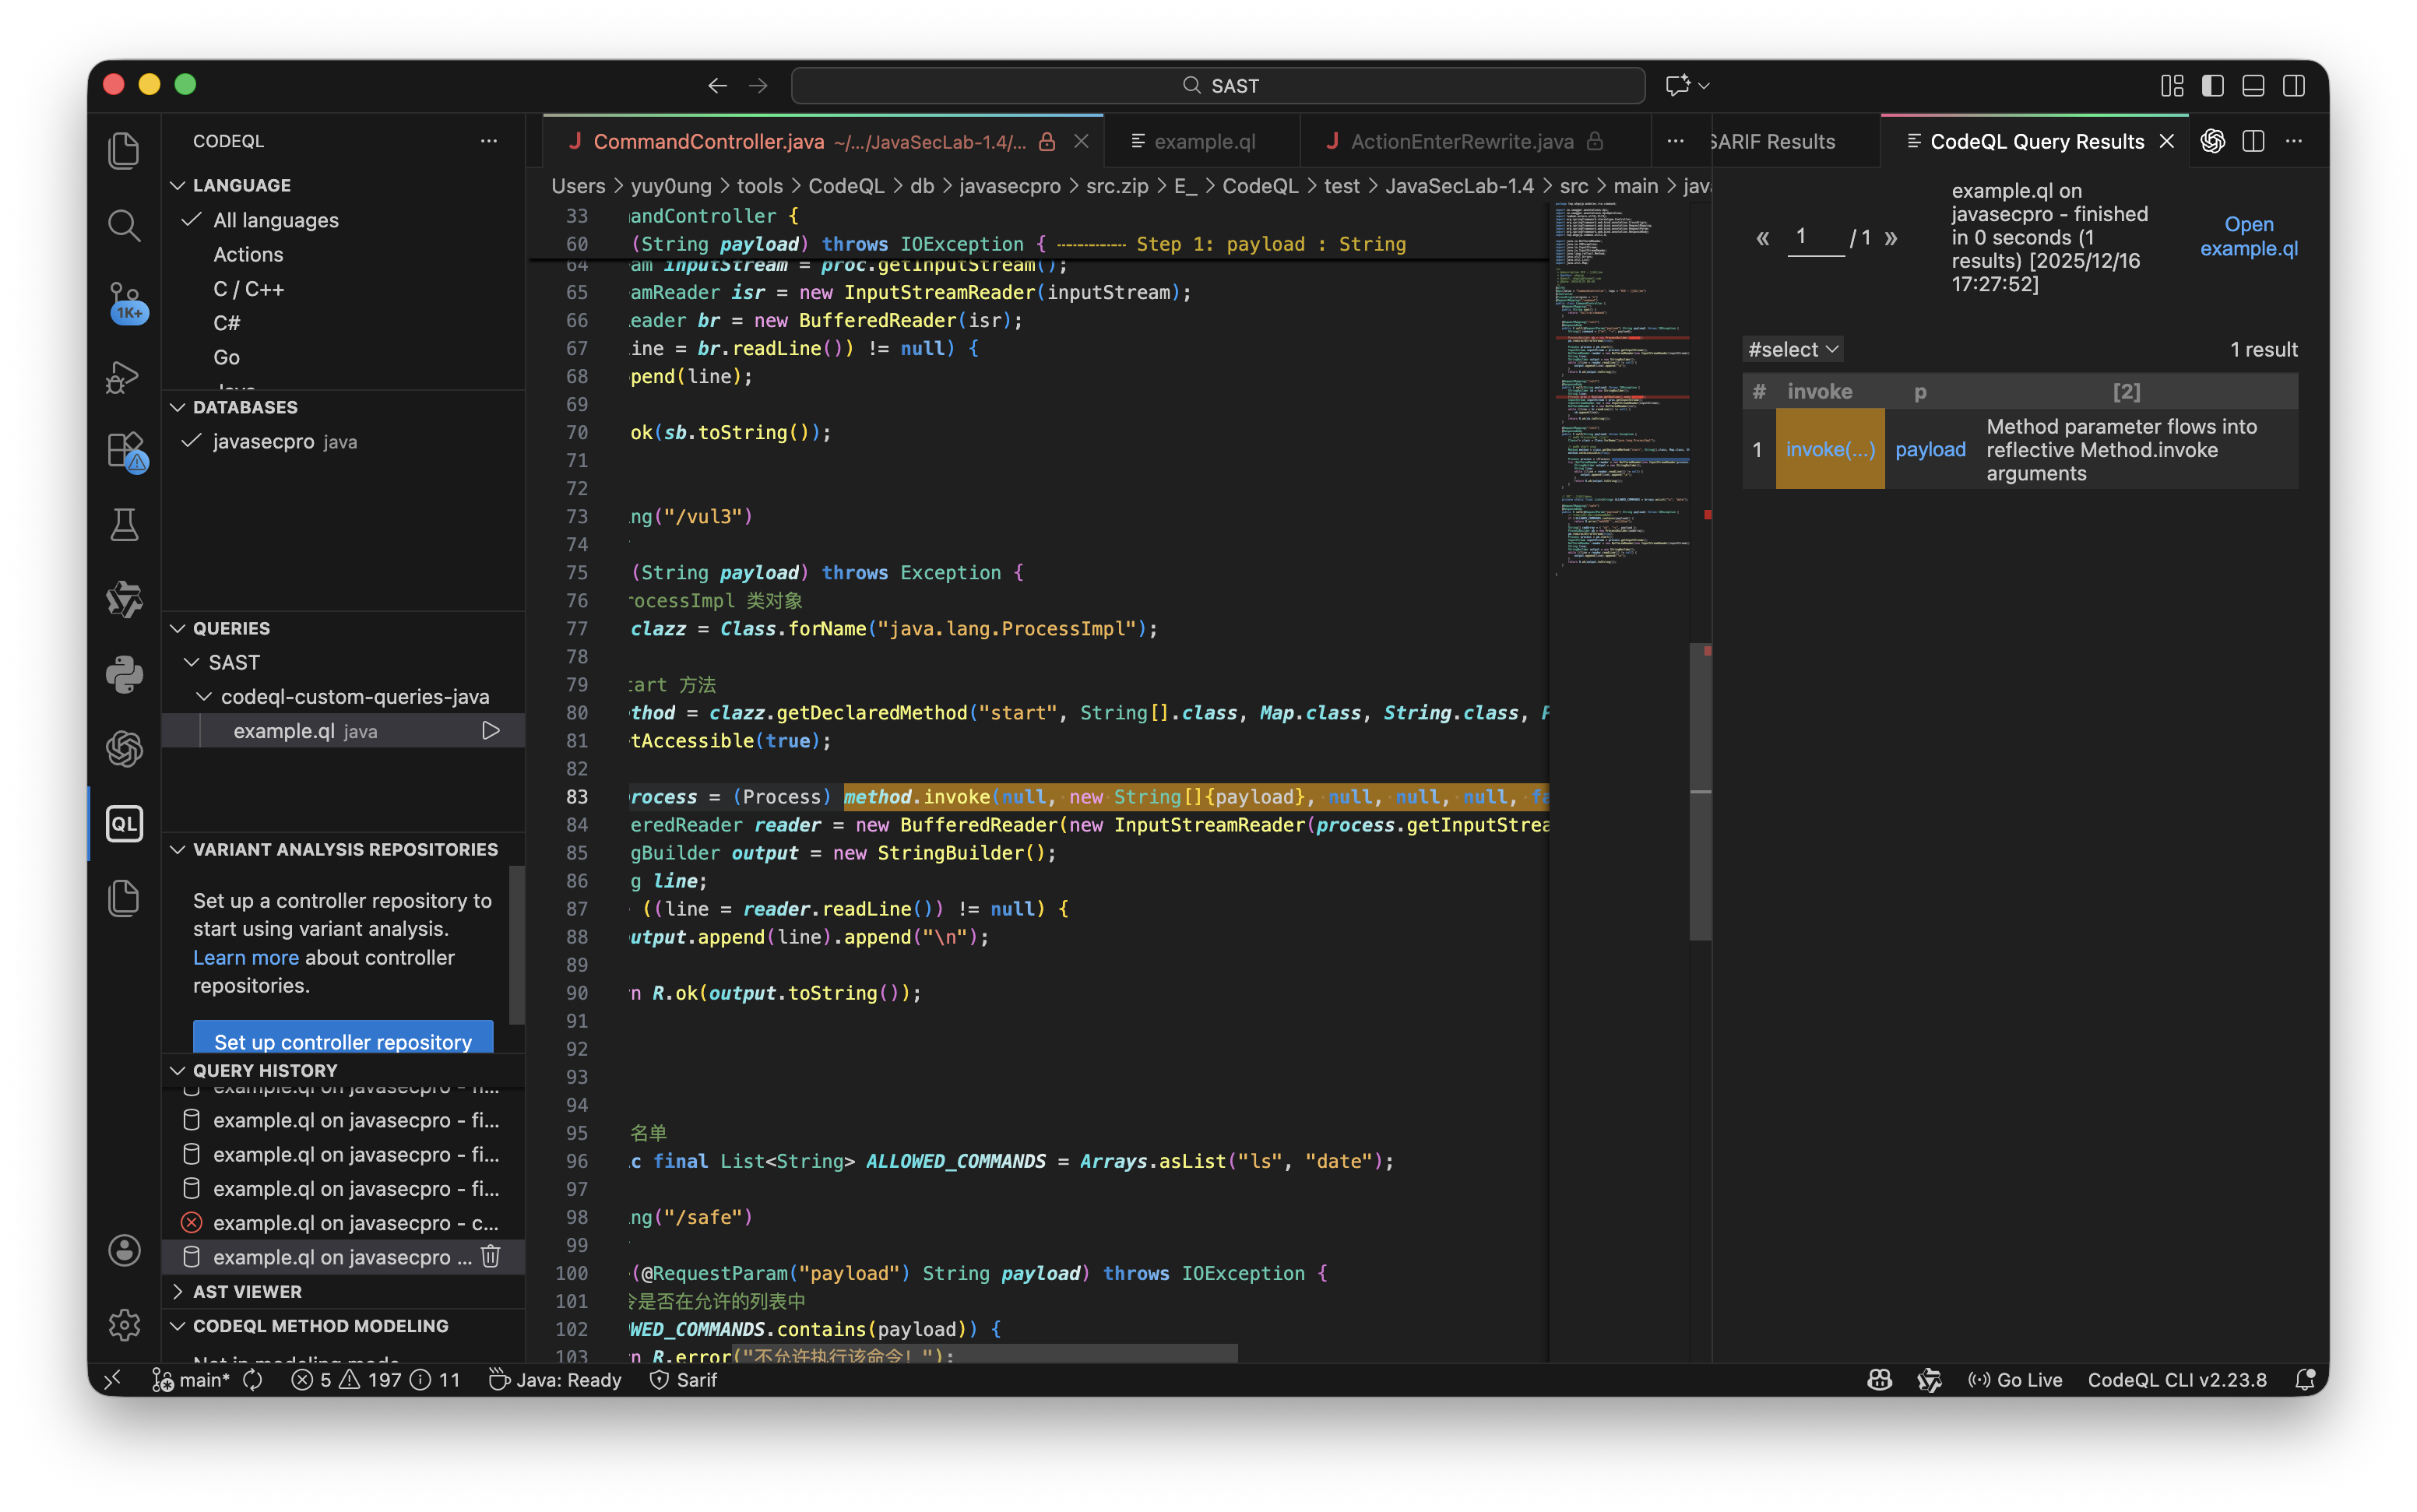
Task: Run the example.ql query with play icon
Action: click(490, 731)
